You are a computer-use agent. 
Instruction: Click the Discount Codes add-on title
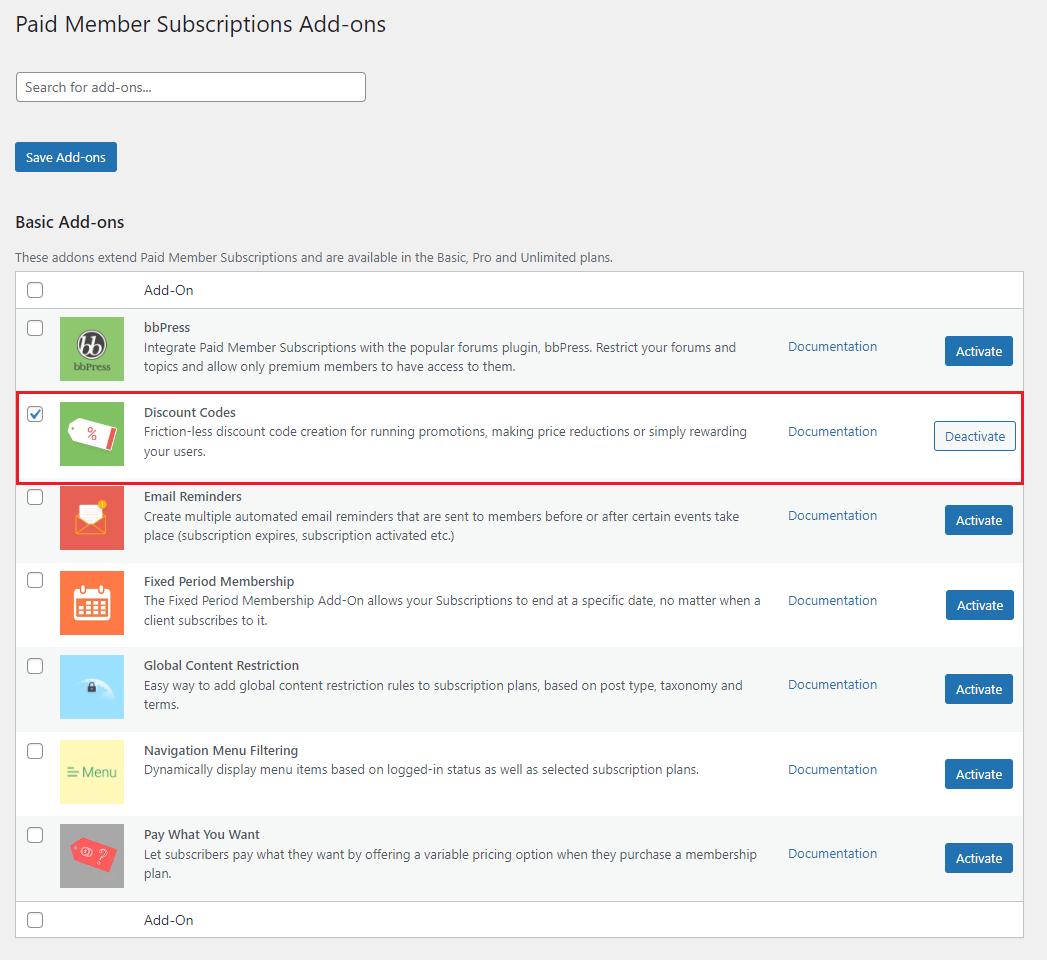pyautogui.click(x=190, y=412)
